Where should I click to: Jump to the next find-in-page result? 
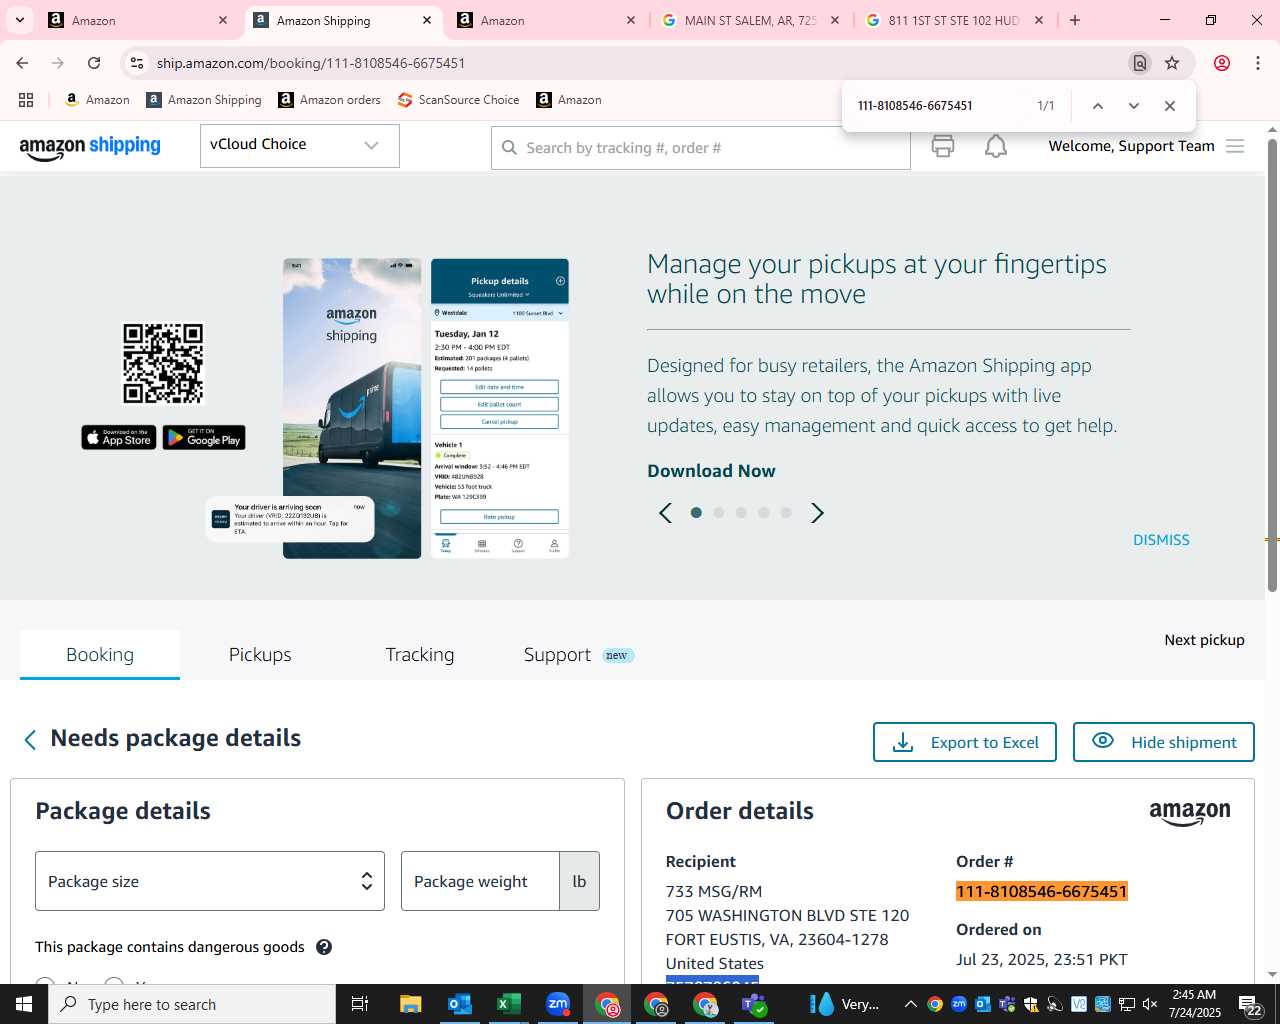1133,106
